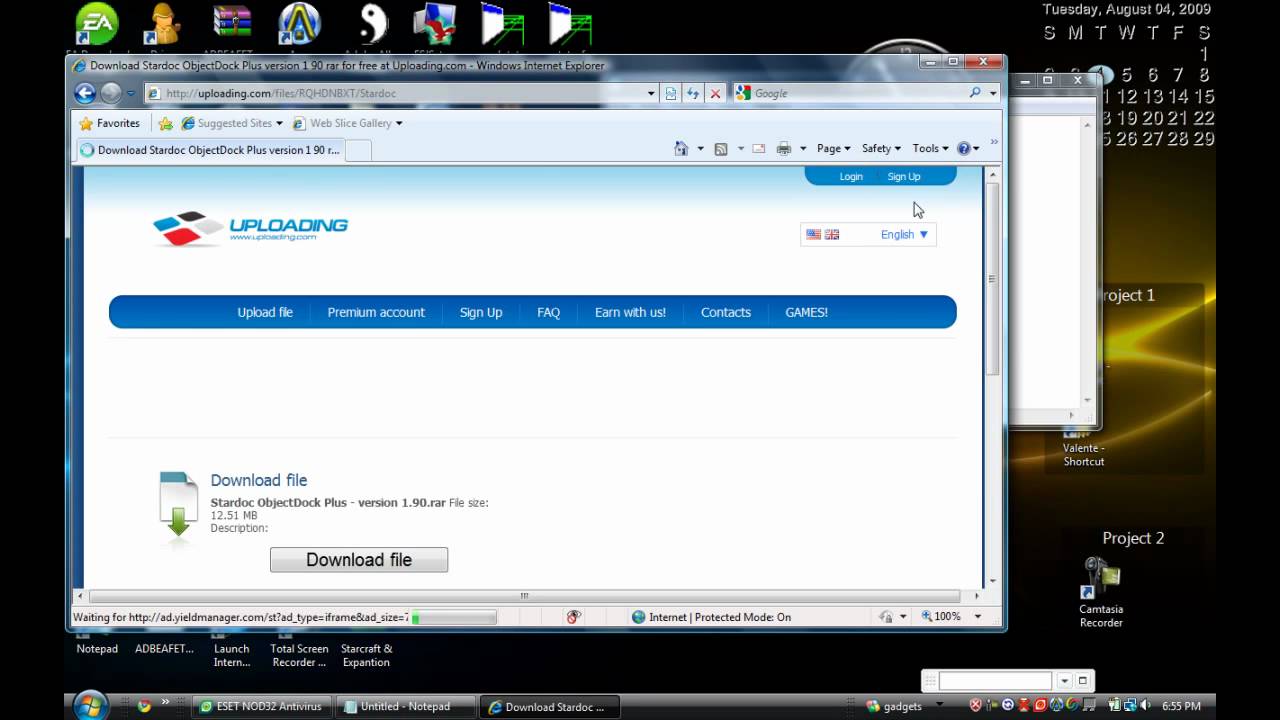1280x720 pixels.
Task: Click the RSS Feeds icon
Action: pyautogui.click(x=721, y=148)
